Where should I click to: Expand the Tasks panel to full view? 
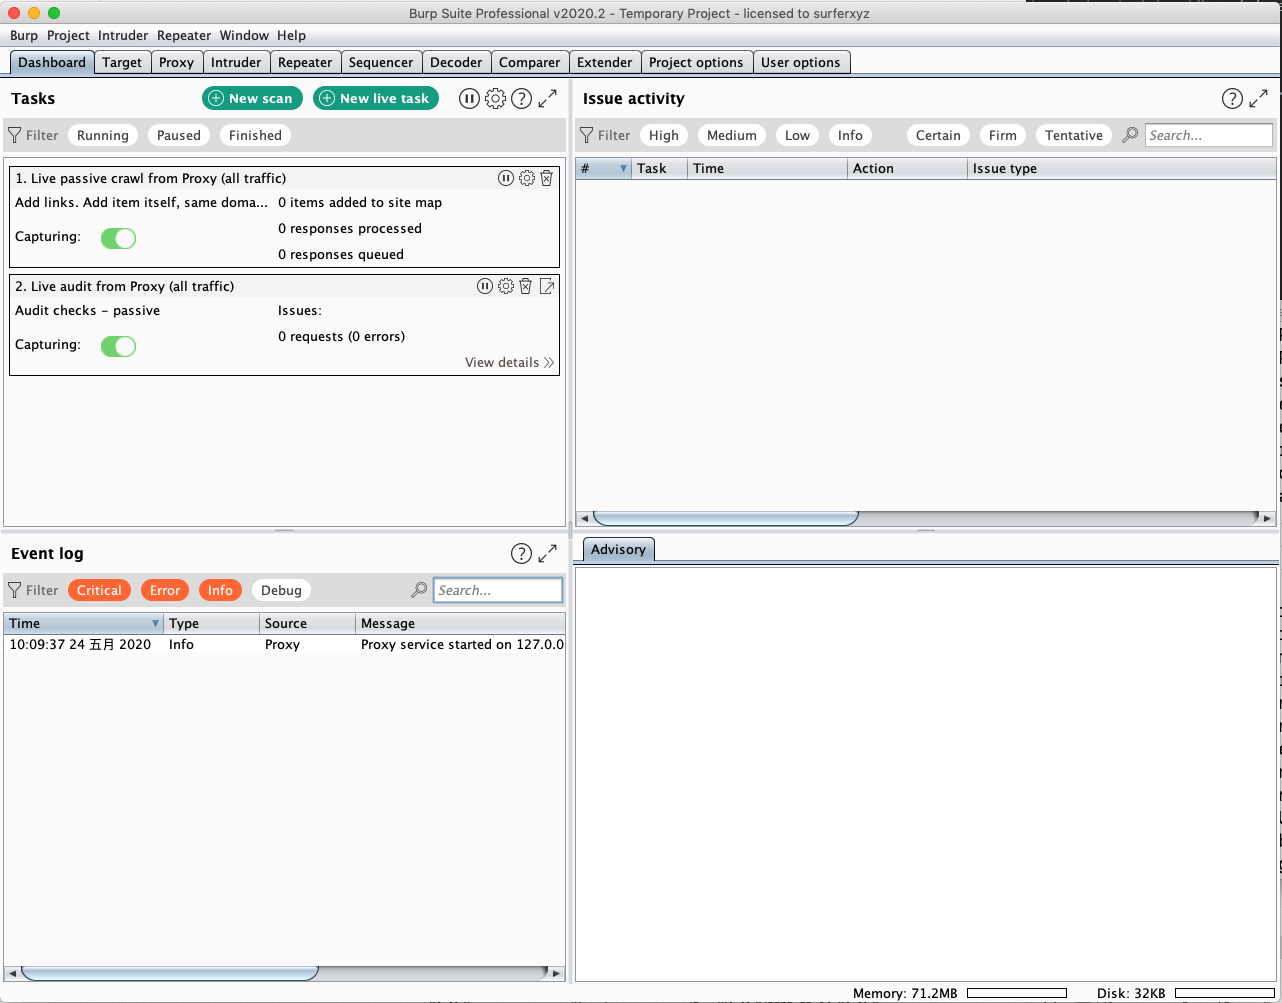point(548,98)
